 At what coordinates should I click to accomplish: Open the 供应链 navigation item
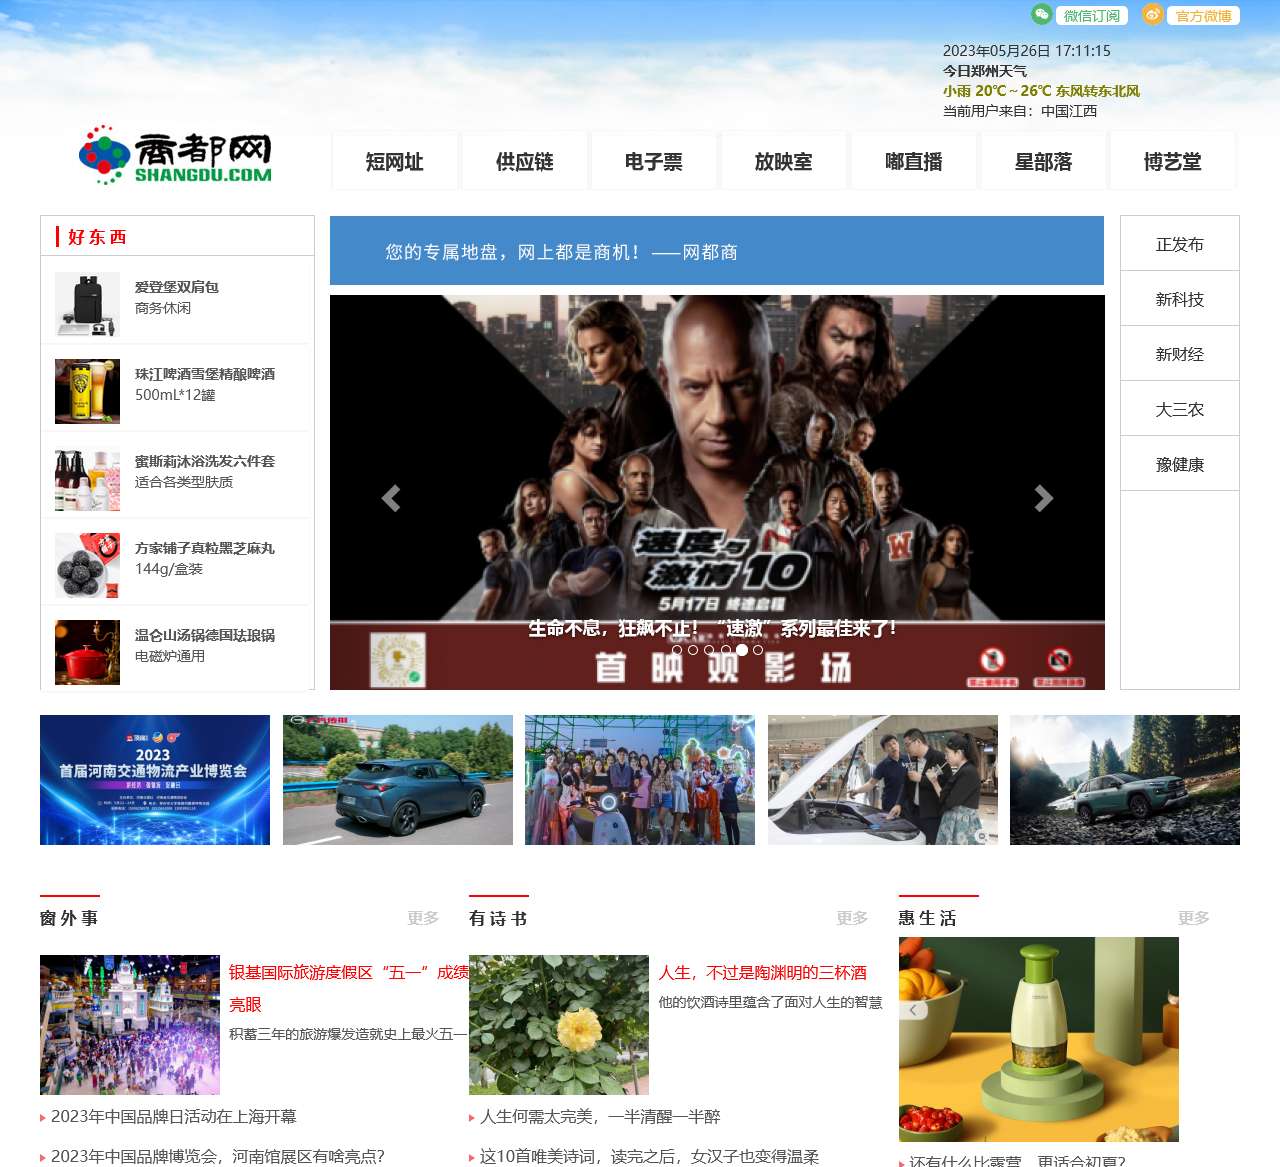(525, 161)
